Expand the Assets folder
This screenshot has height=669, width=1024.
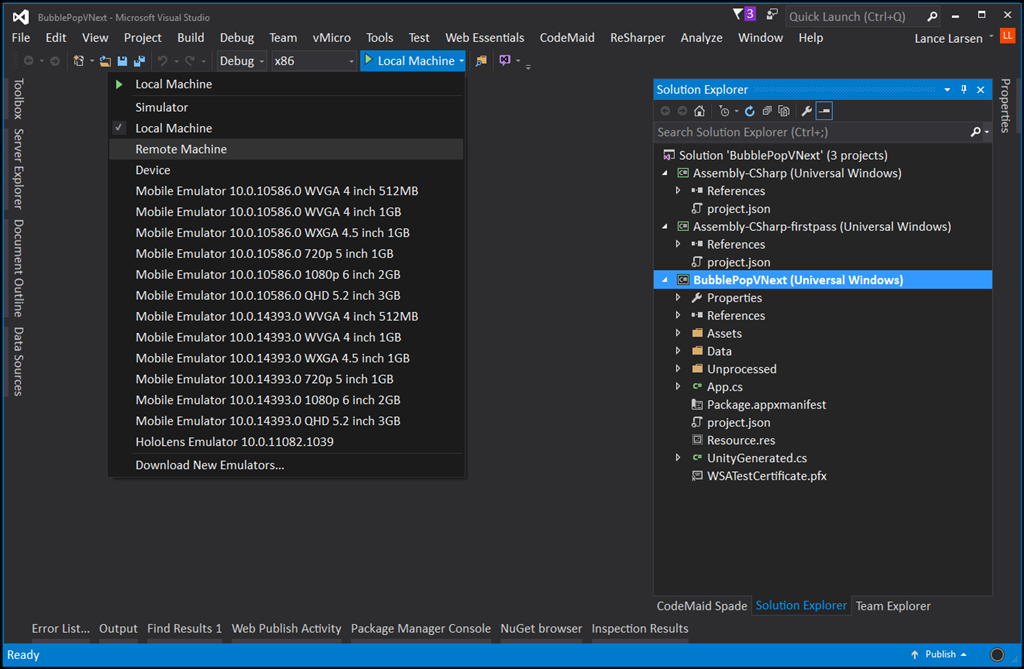pos(678,333)
